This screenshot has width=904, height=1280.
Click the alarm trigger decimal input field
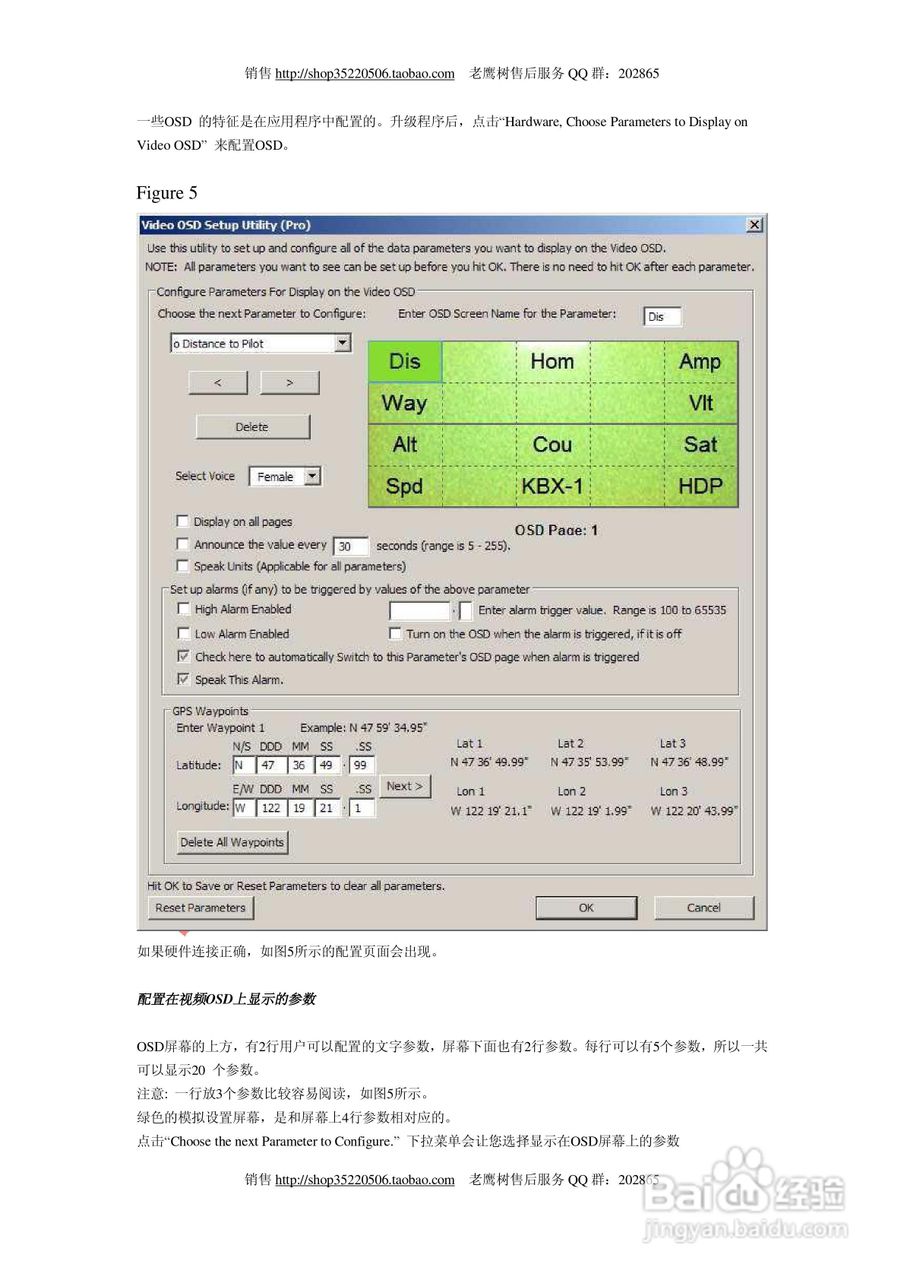point(466,610)
